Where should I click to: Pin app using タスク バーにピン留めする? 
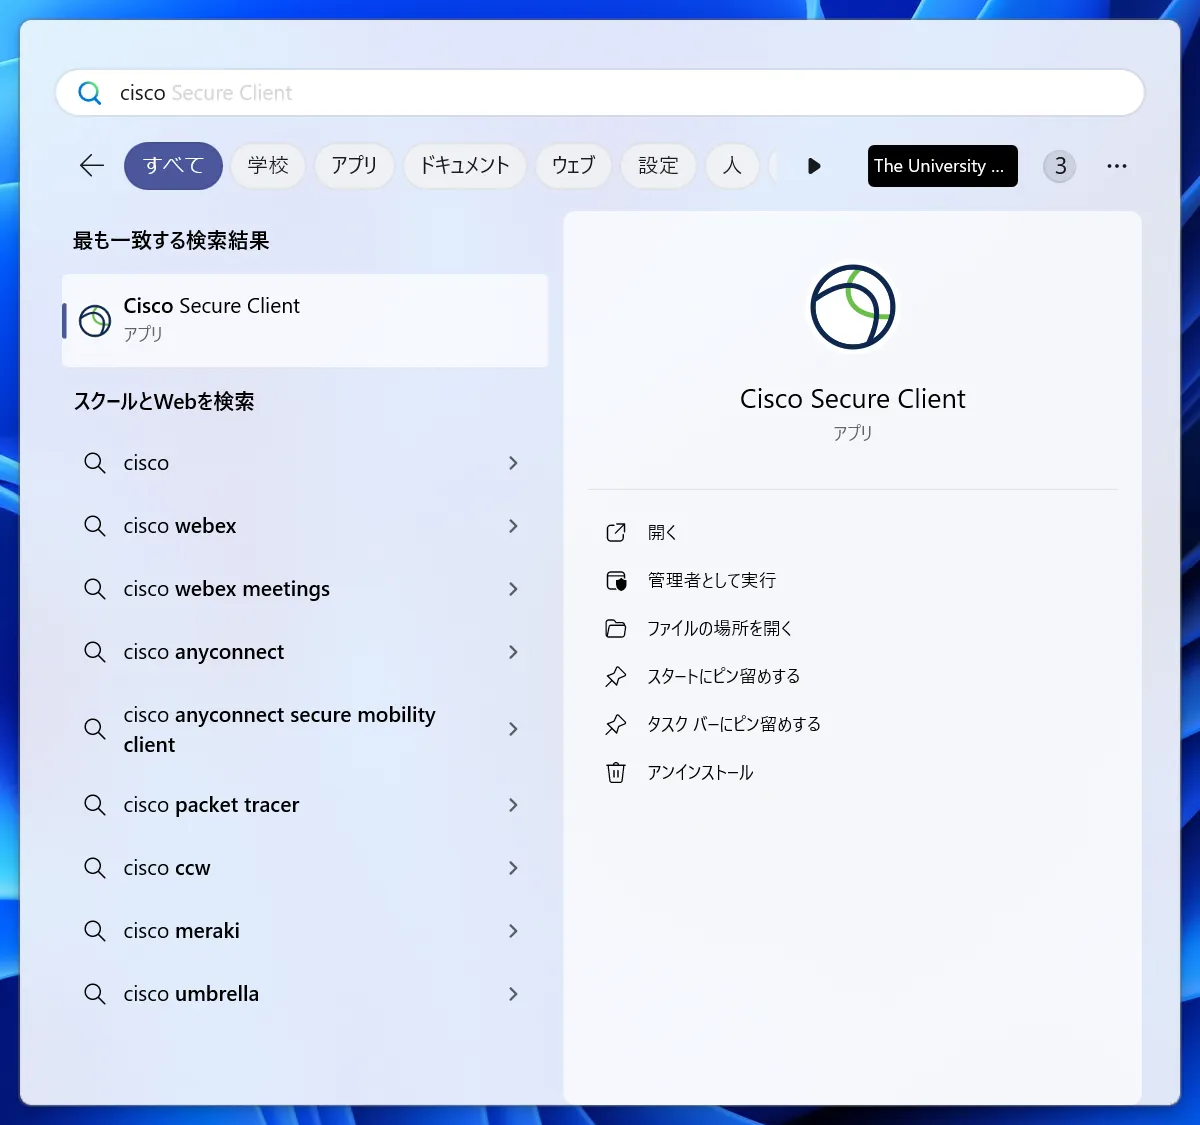[733, 724]
